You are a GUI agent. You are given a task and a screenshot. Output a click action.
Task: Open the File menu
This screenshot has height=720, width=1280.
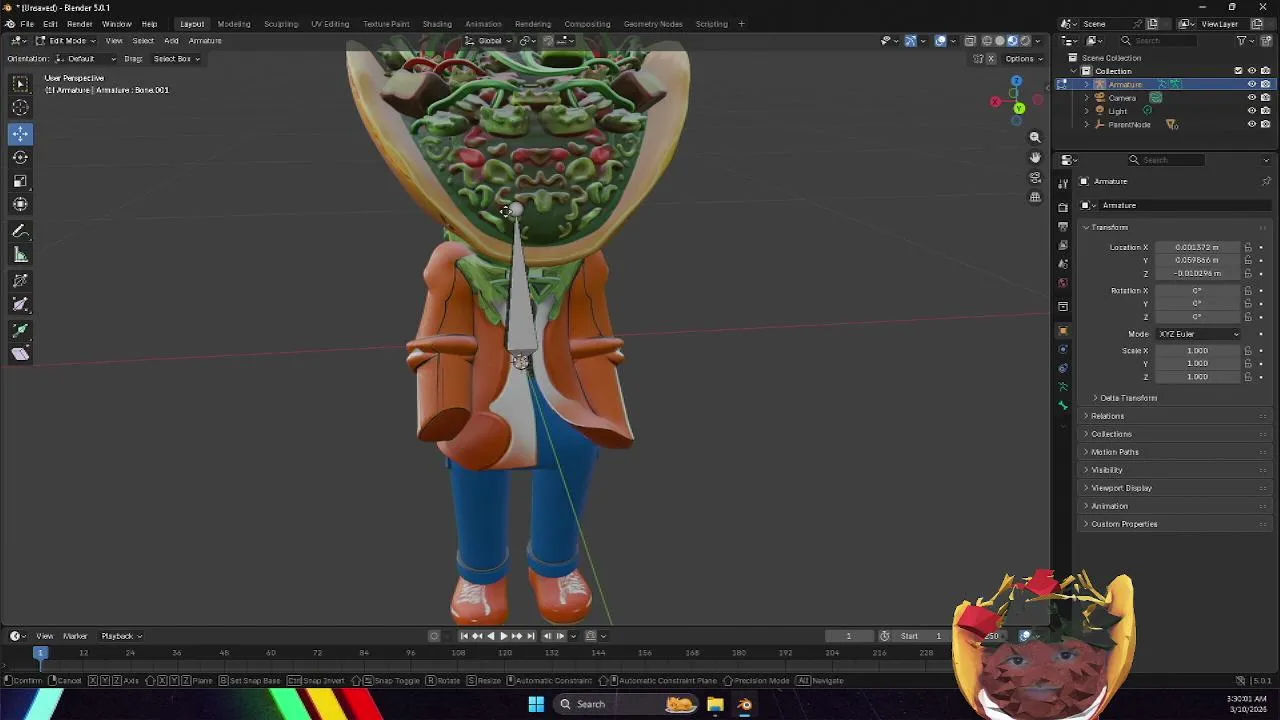(x=27, y=24)
